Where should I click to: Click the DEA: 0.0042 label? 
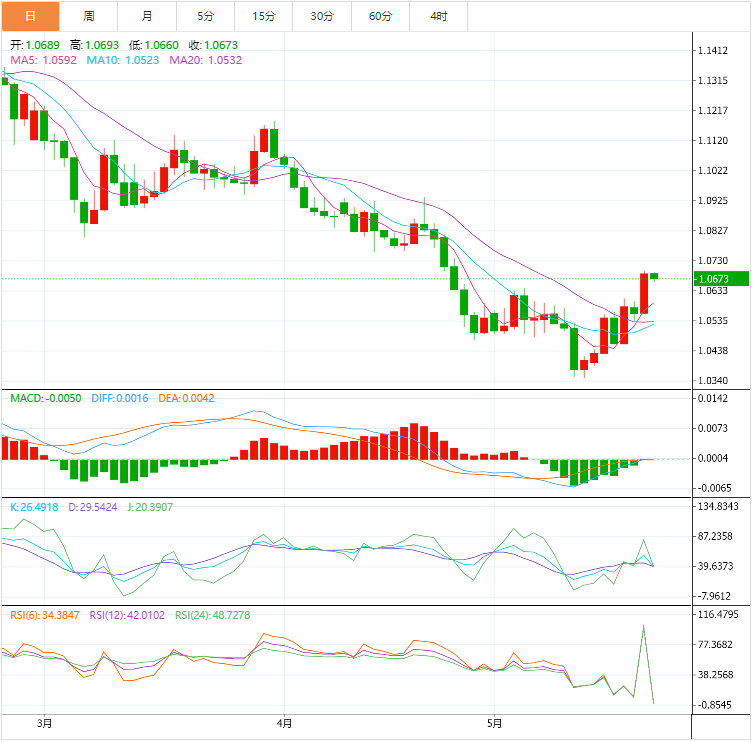pyautogui.click(x=186, y=398)
